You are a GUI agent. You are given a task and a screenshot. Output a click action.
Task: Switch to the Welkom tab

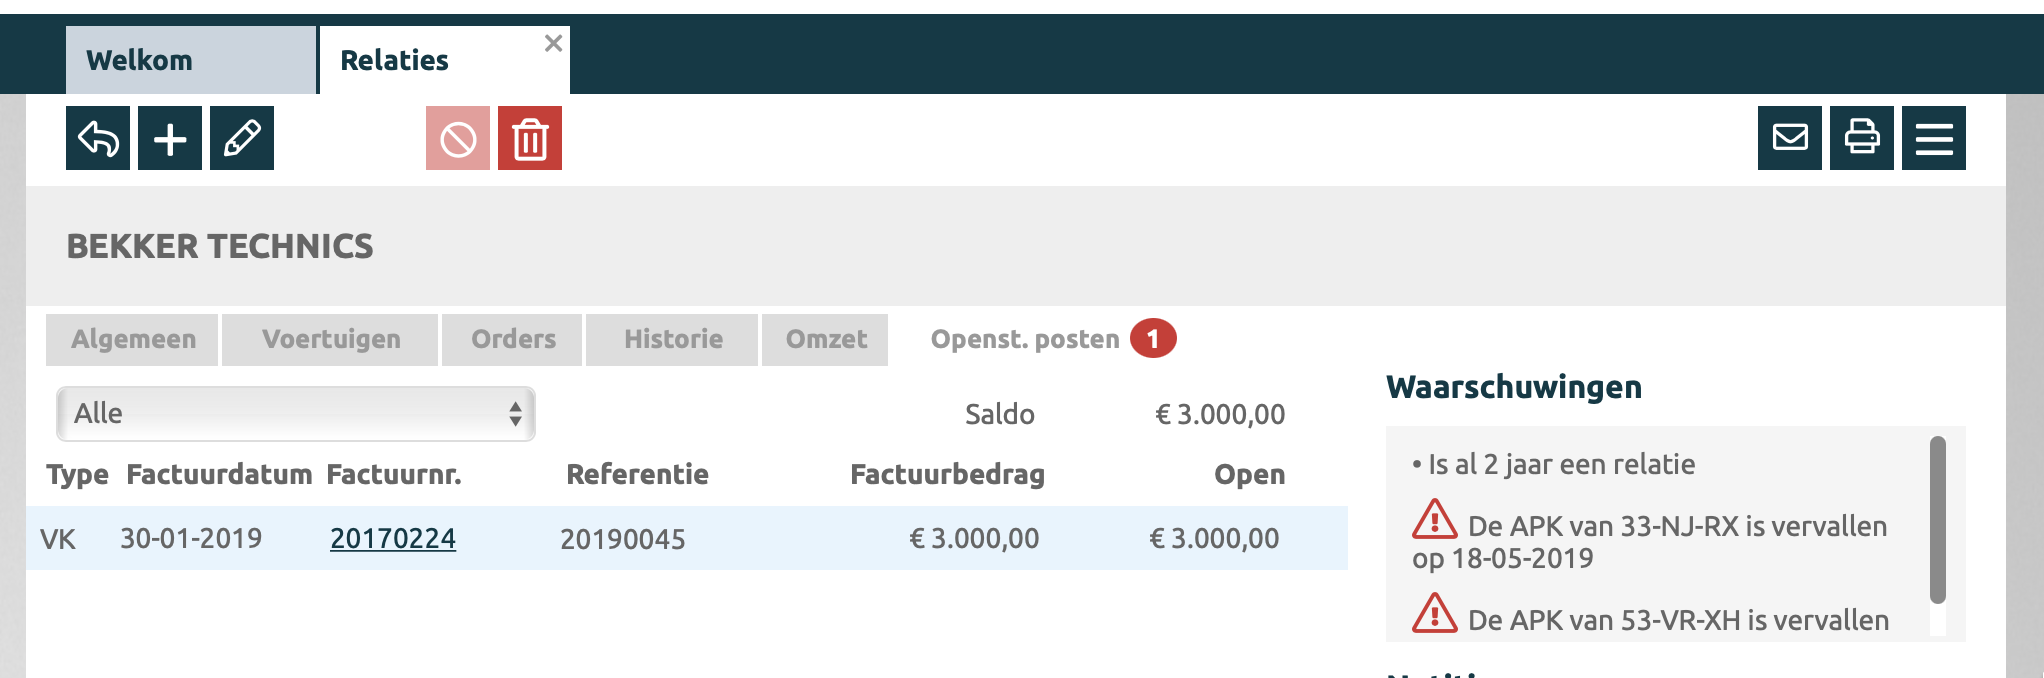[190, 60]
